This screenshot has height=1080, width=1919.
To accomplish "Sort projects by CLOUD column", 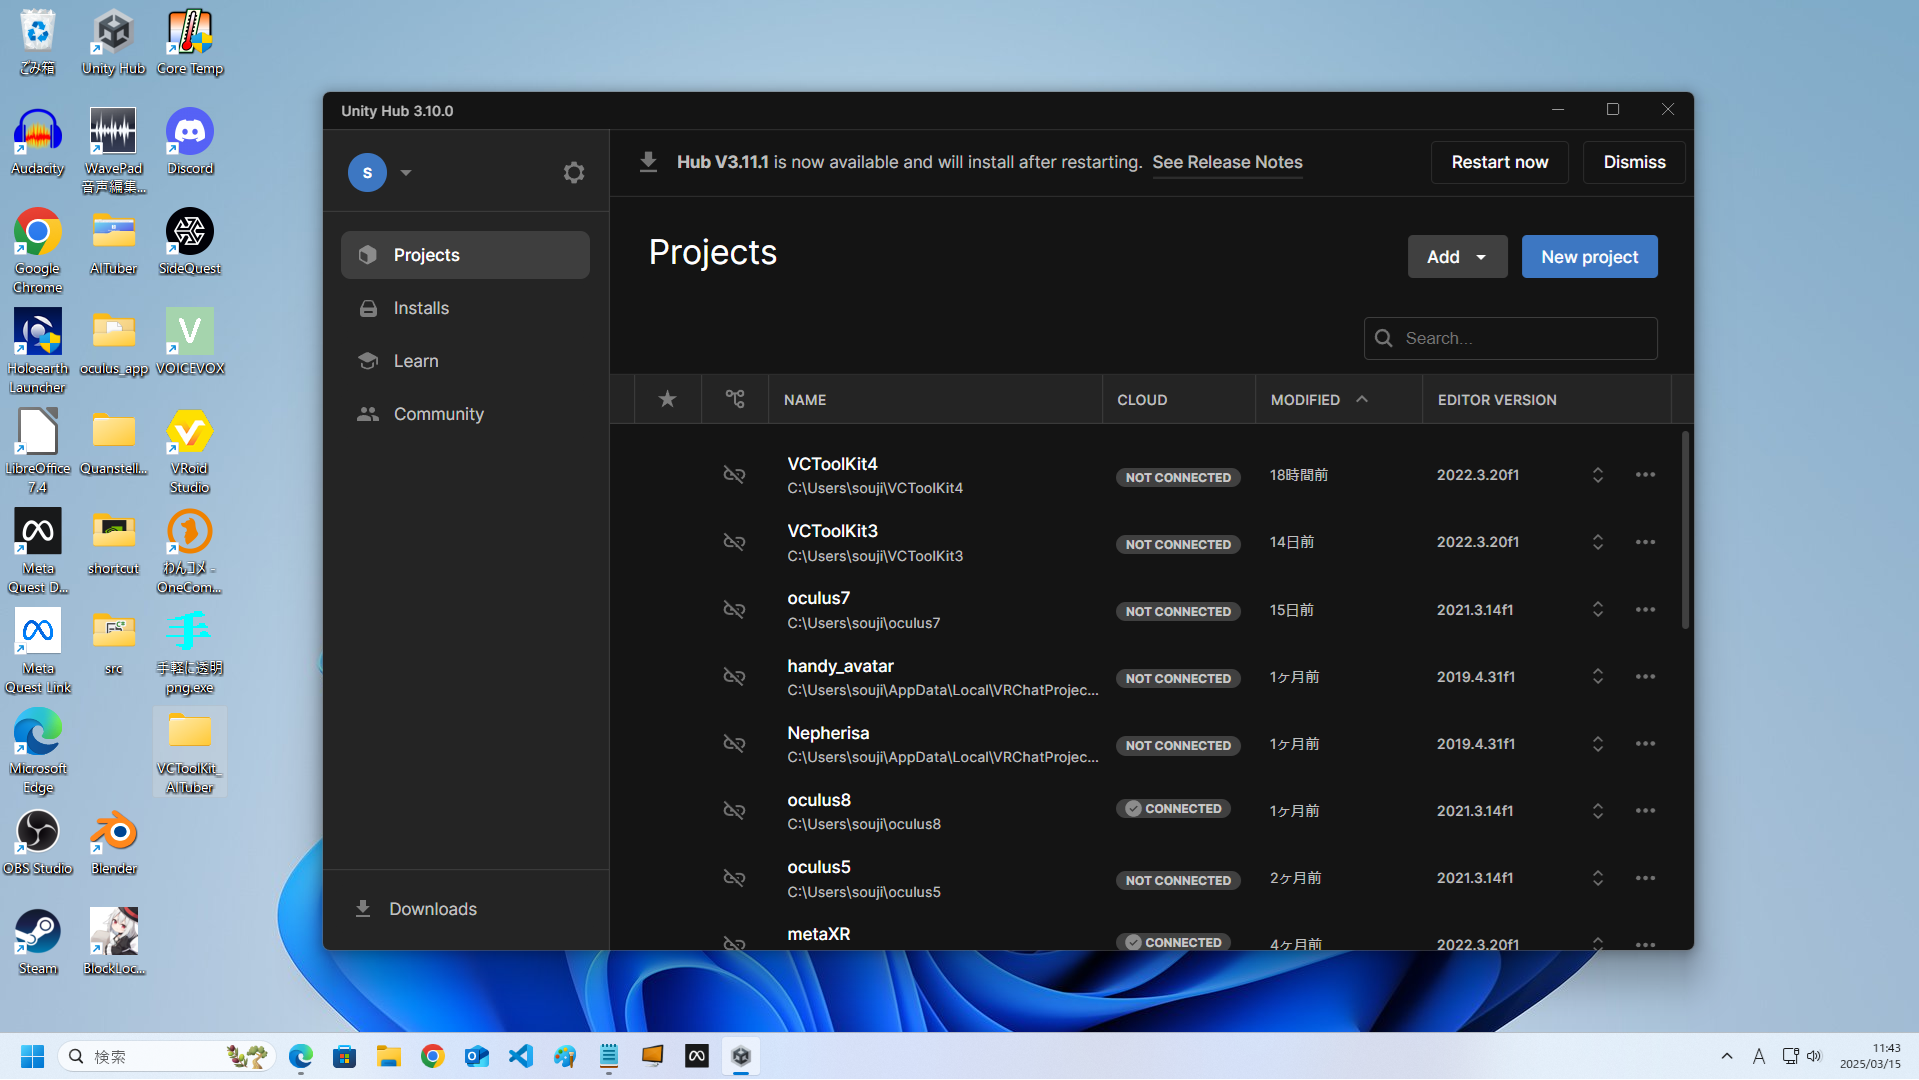I will tap(1142, 400).
